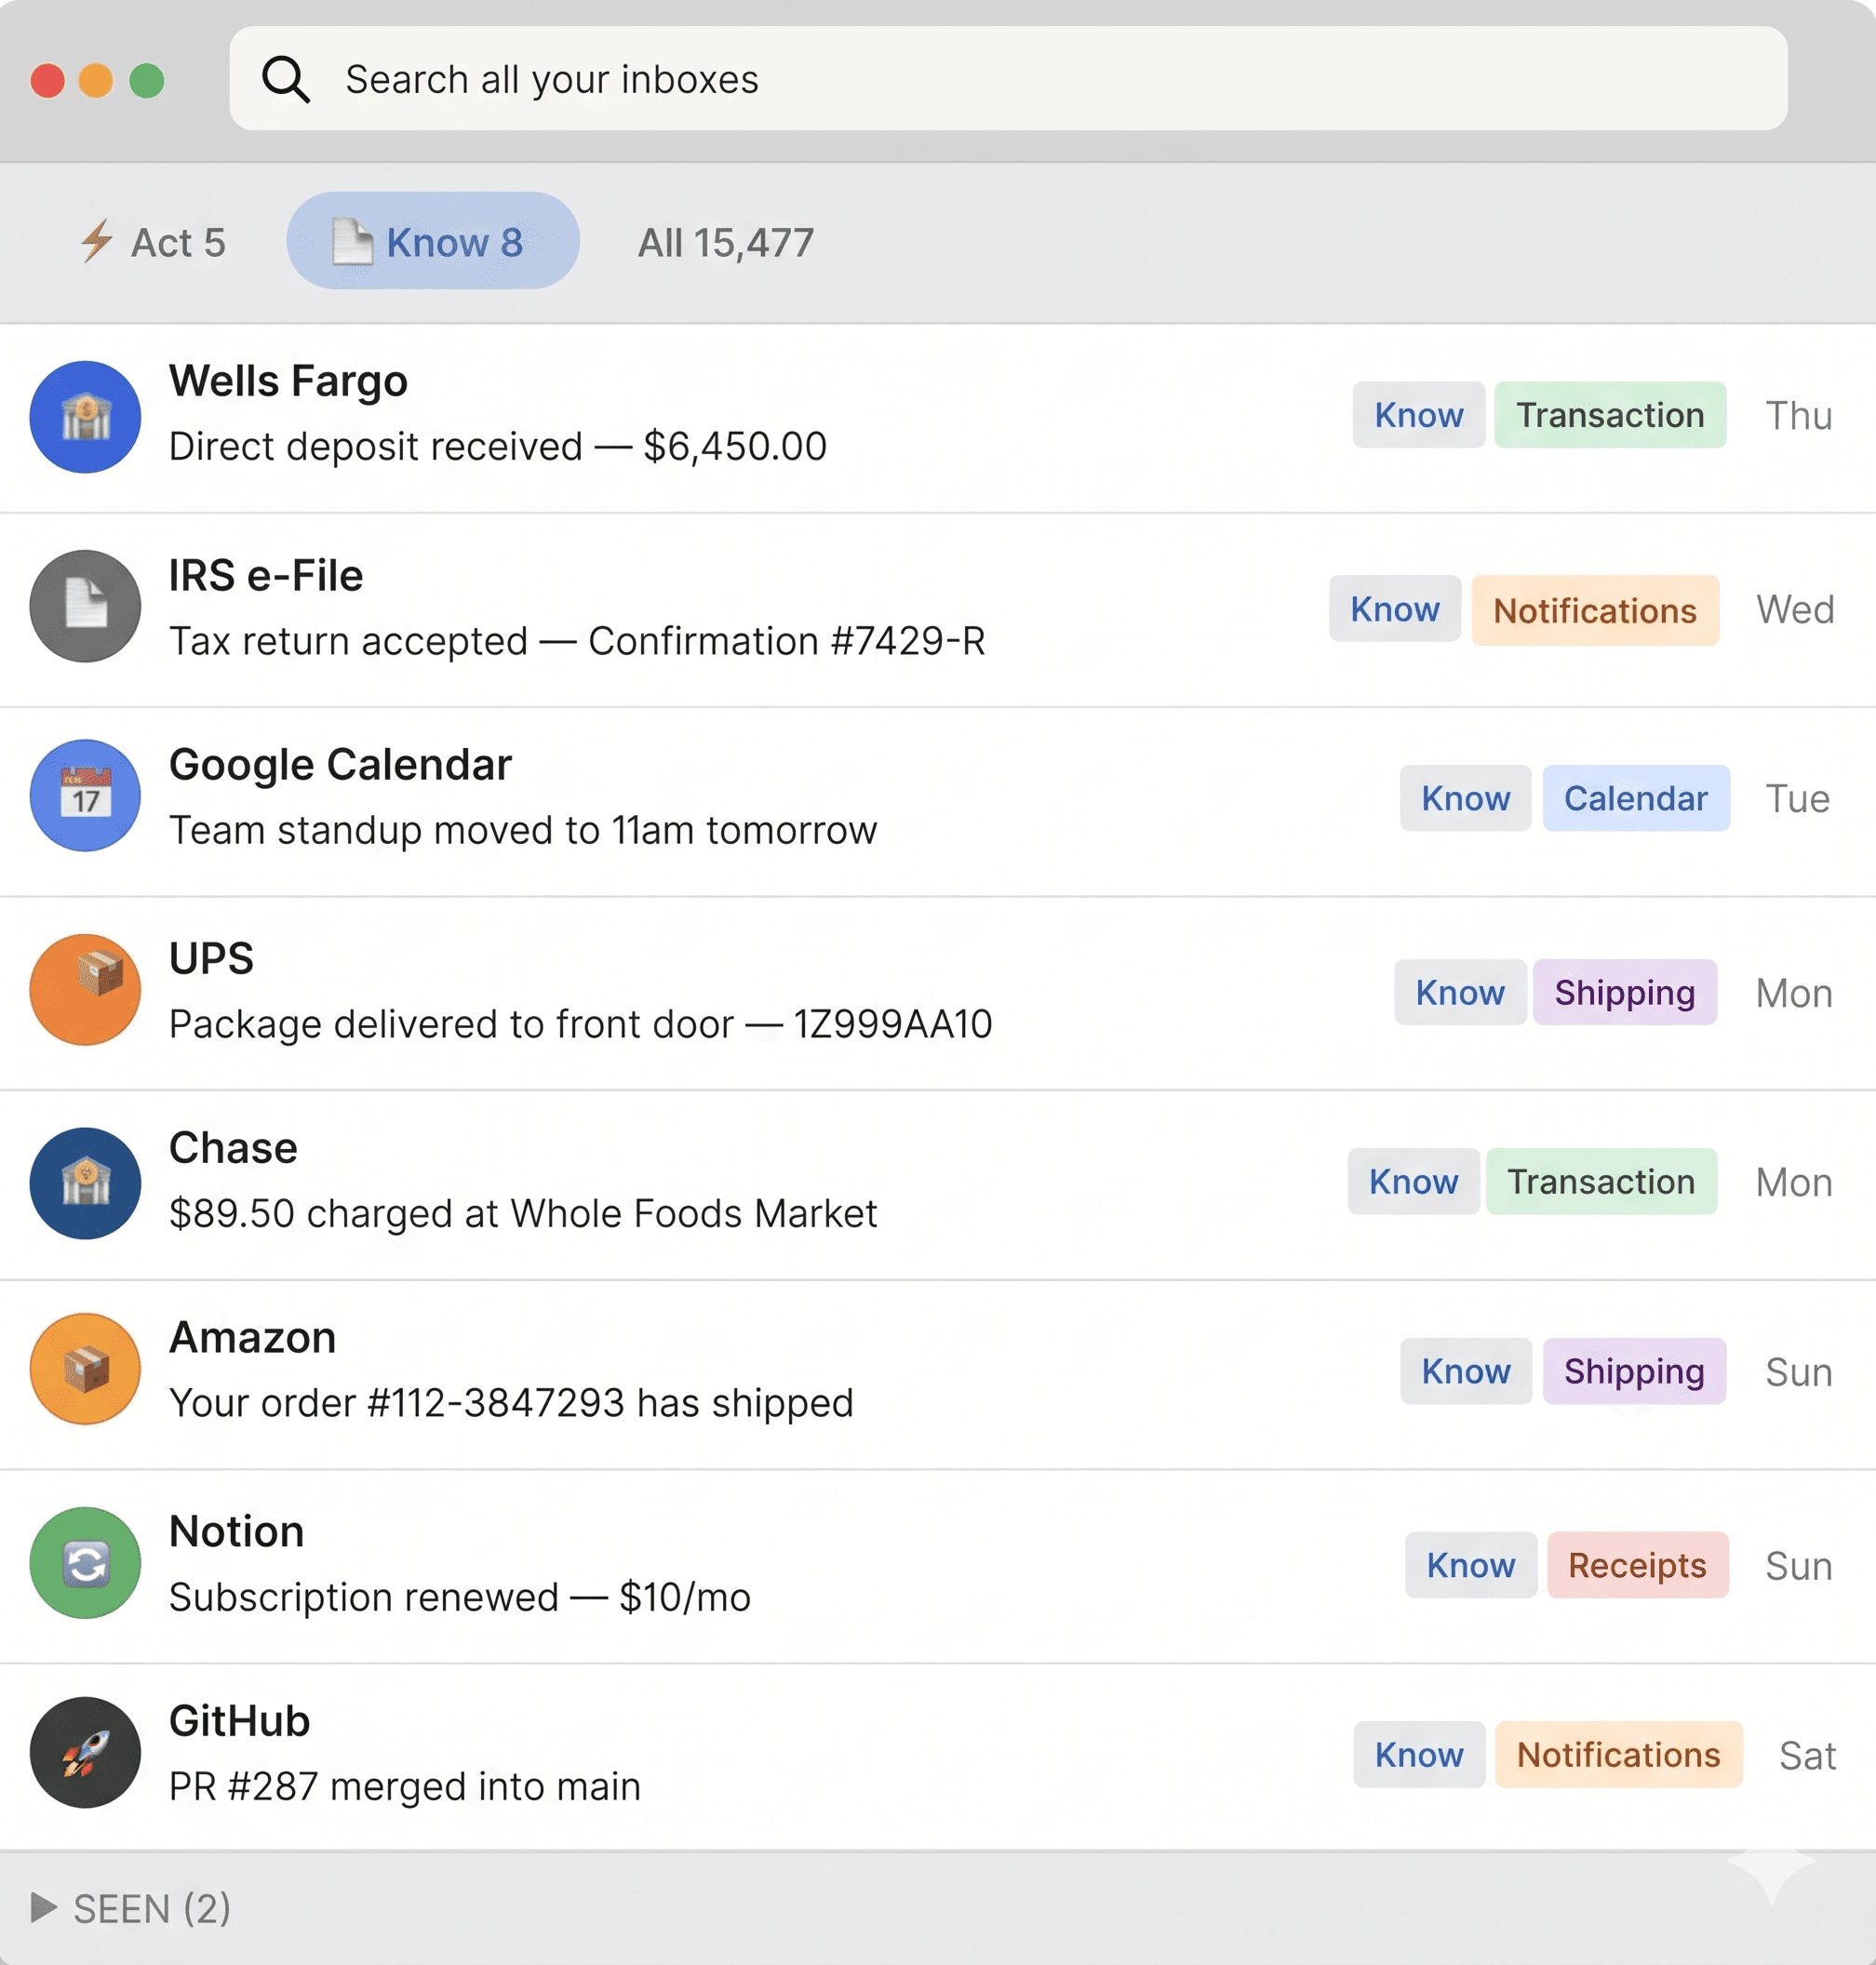Click the Sat date on GitHub row
The width and height of the screenshot is (1876, 1965).
(1807, 1755)
